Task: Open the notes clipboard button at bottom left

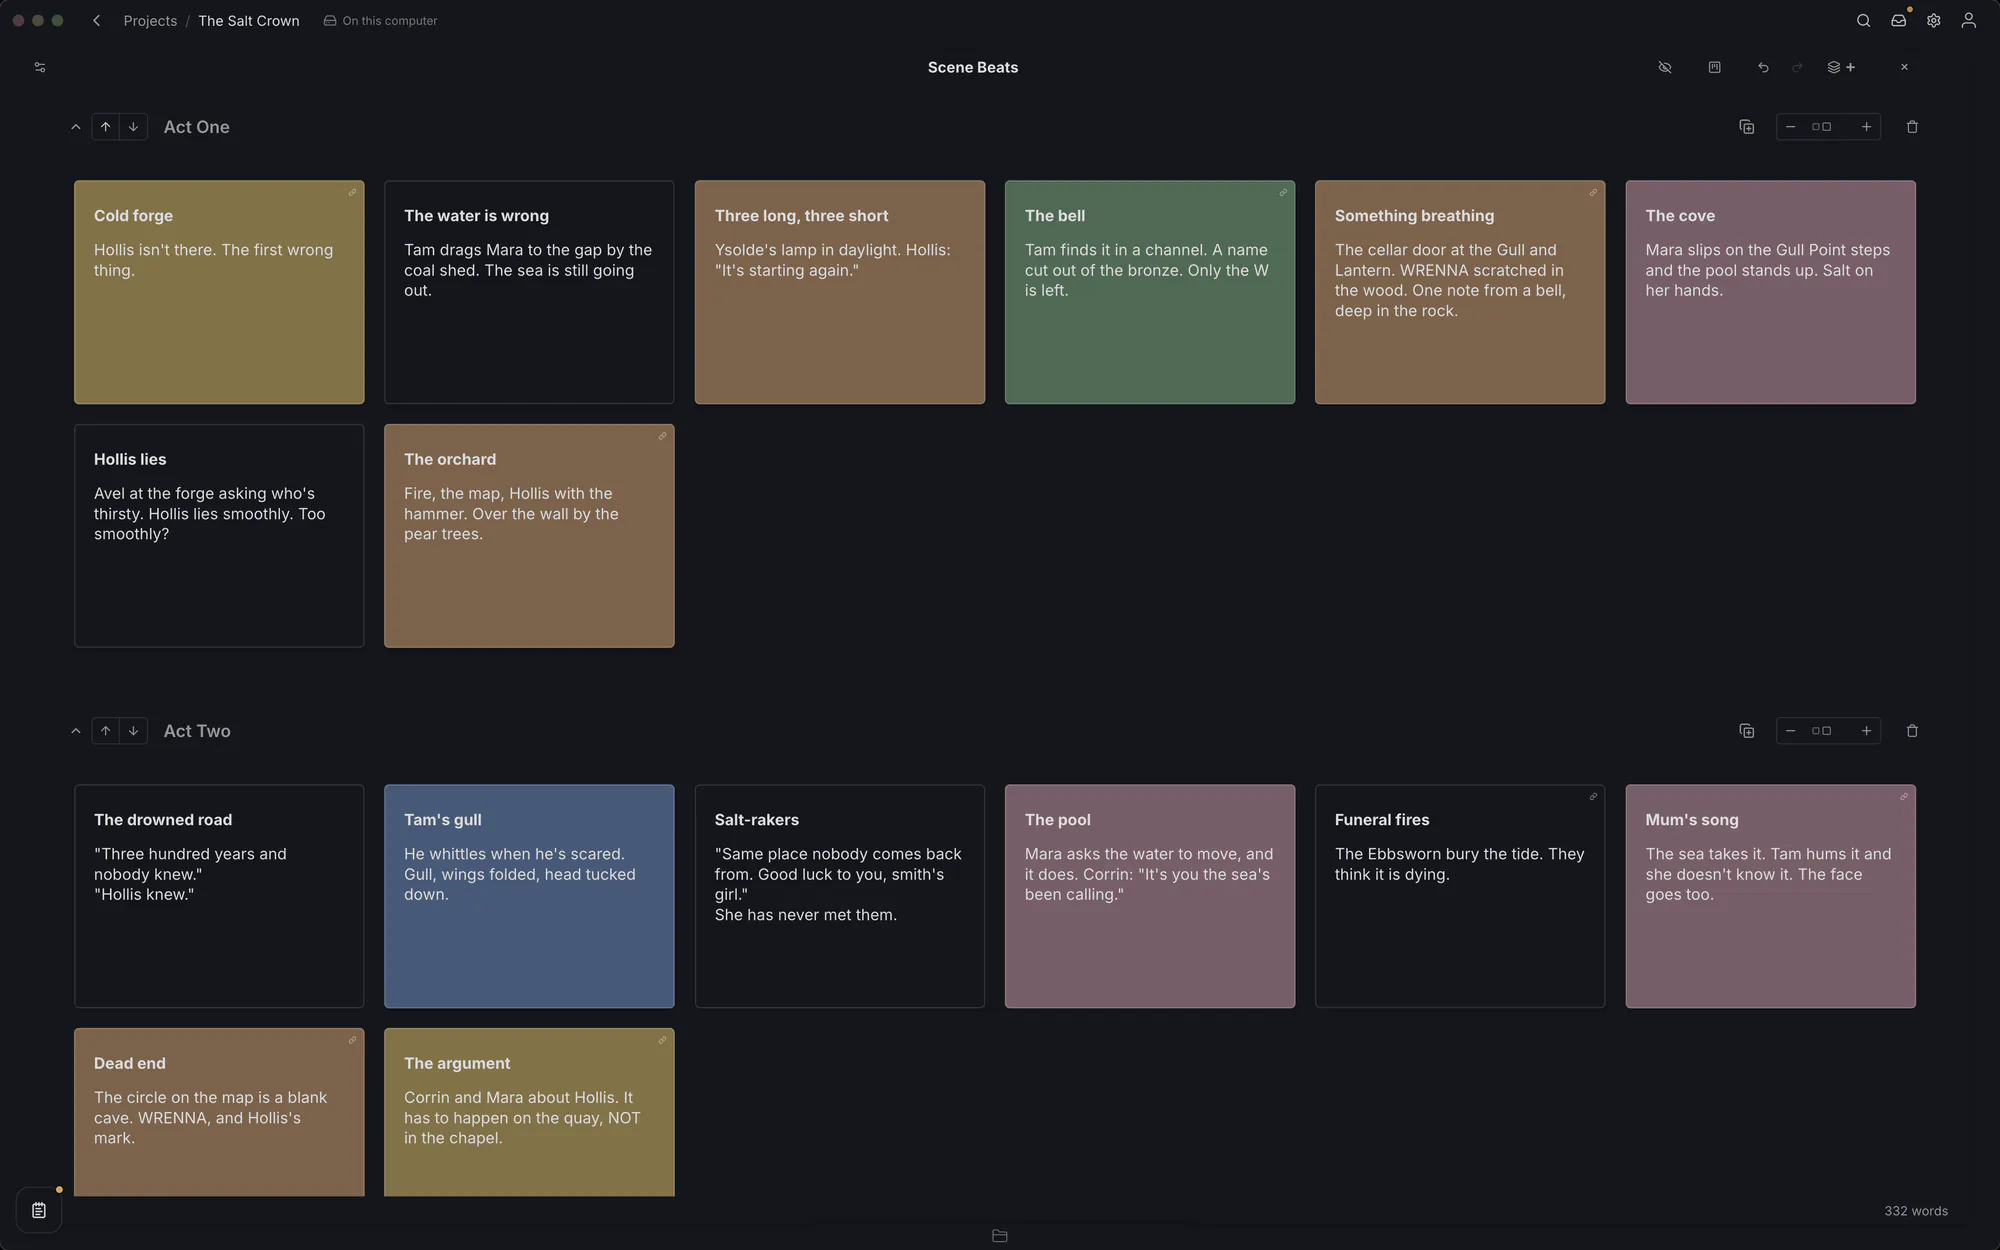Action: click(x=39, y=1210)
